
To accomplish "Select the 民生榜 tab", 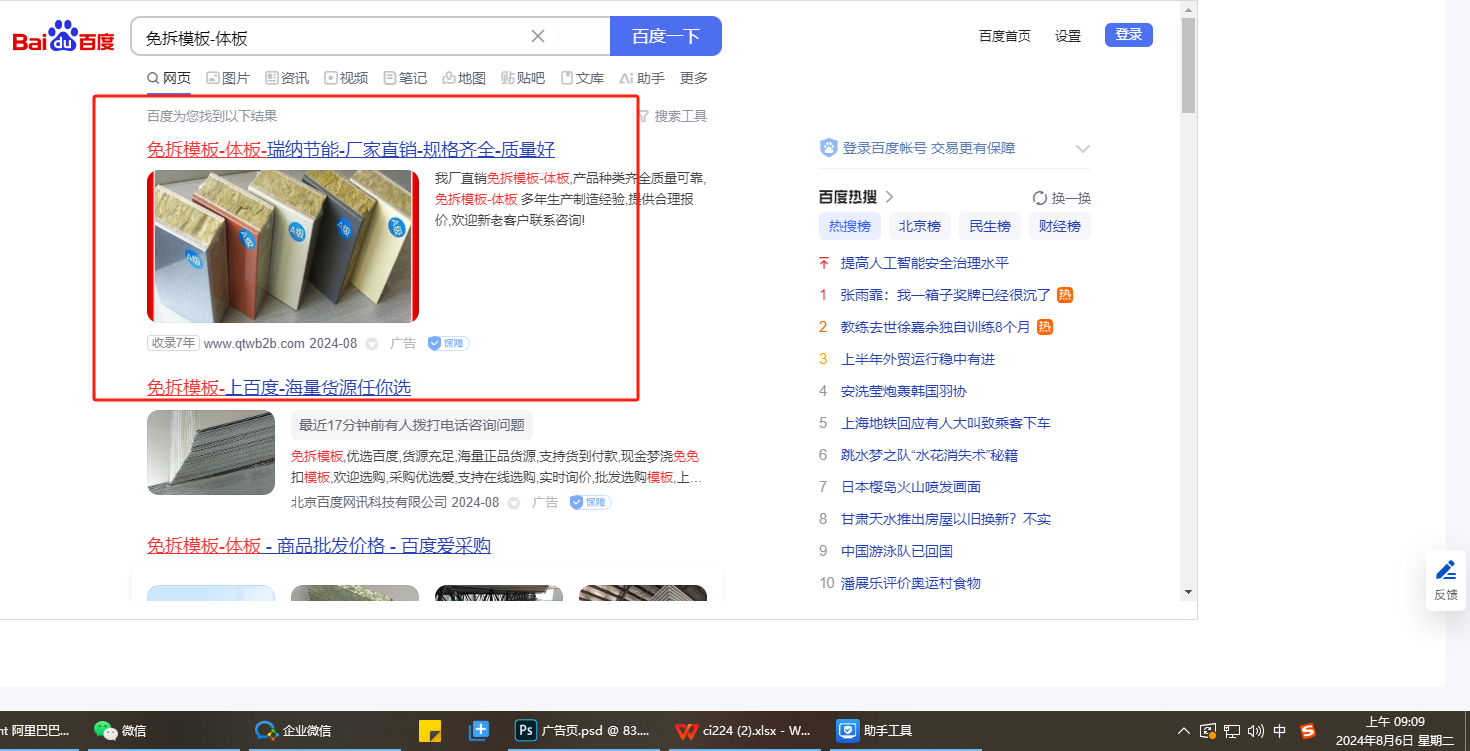I will (x=990, y=226).
